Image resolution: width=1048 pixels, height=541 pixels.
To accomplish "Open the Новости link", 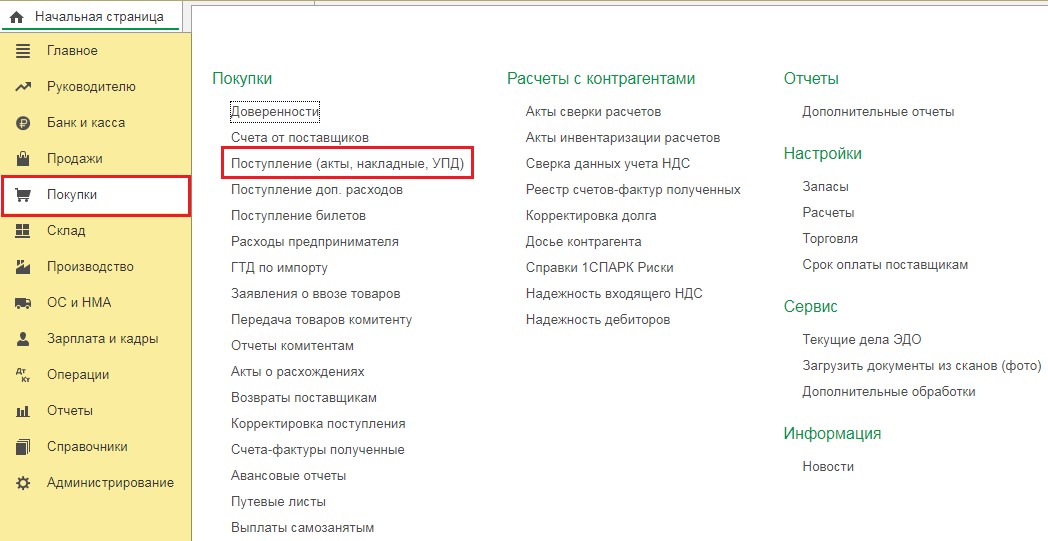I will [x=828, y=467].
